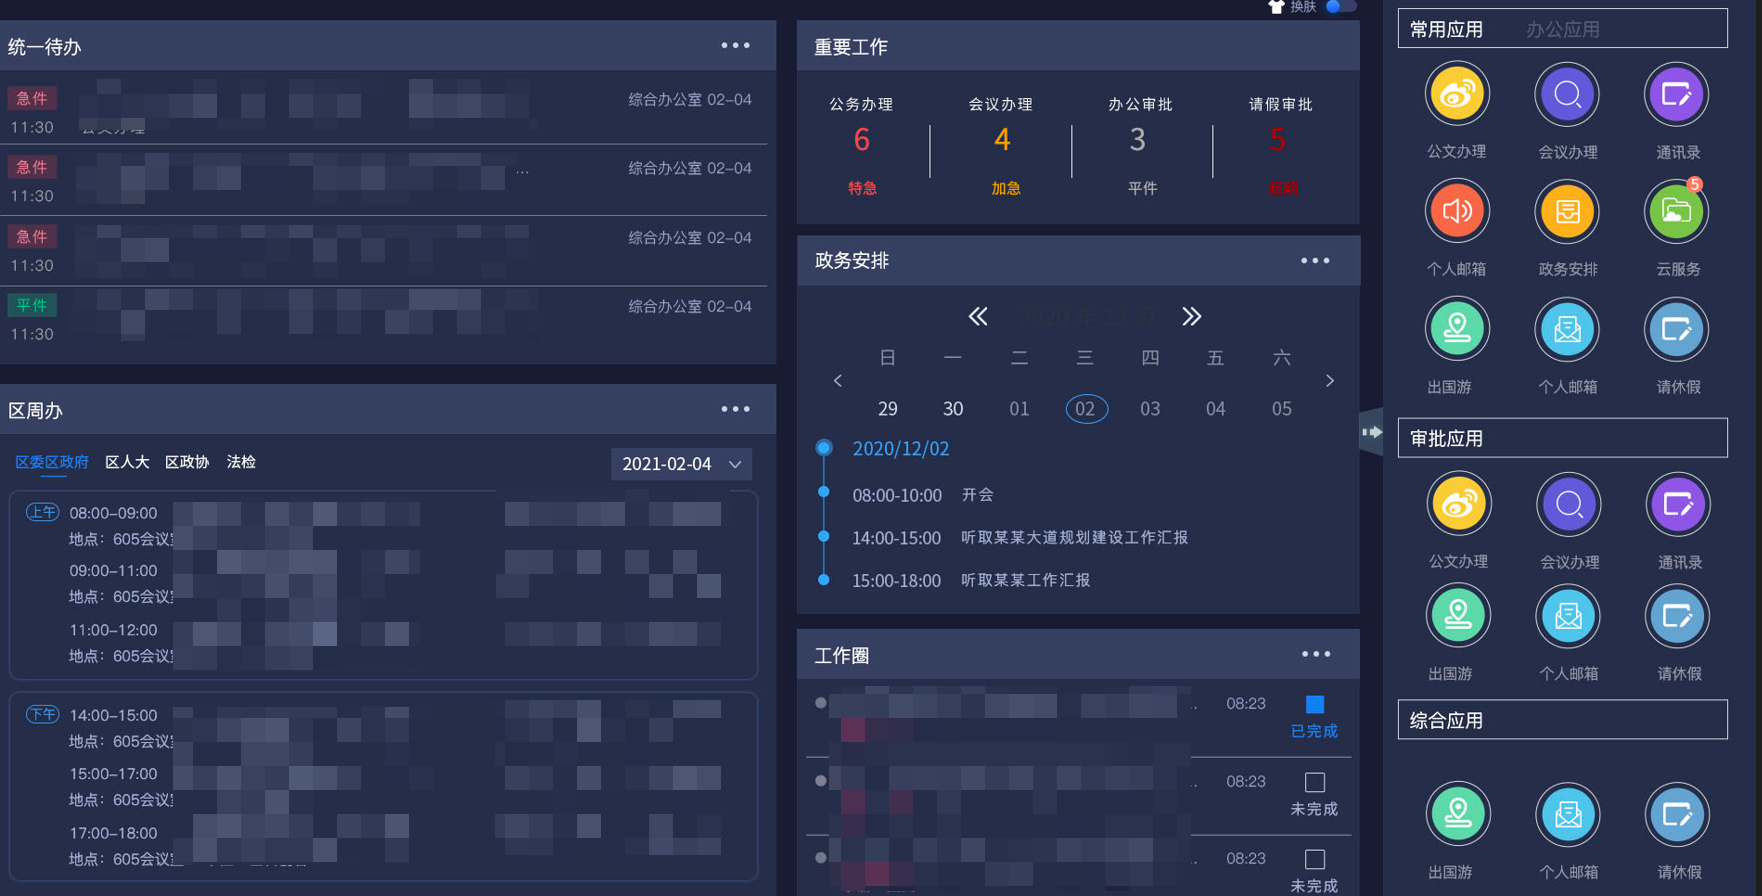Image resolution: width=1762 pixels, height=896 pixels.
Task: Open 请休假 under 综合应用
Action: (x=1679, y=815)
